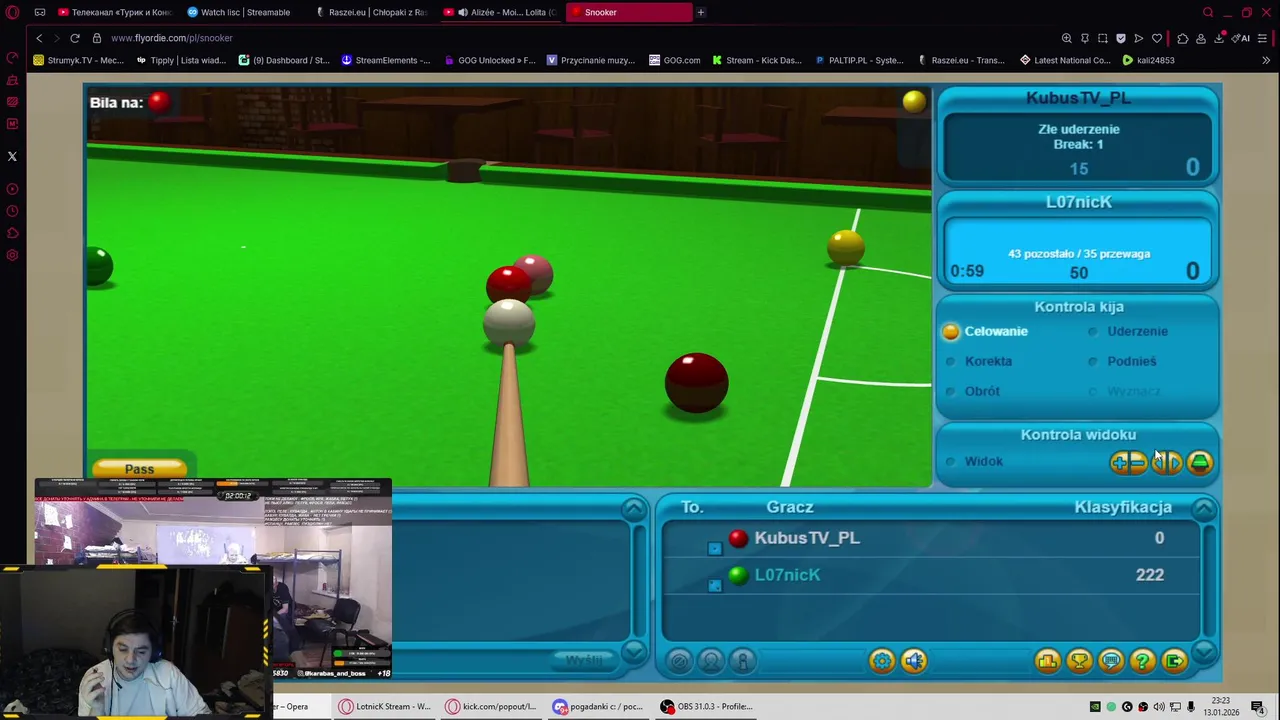Click the heart bookmark icon

pos(1157,38)
